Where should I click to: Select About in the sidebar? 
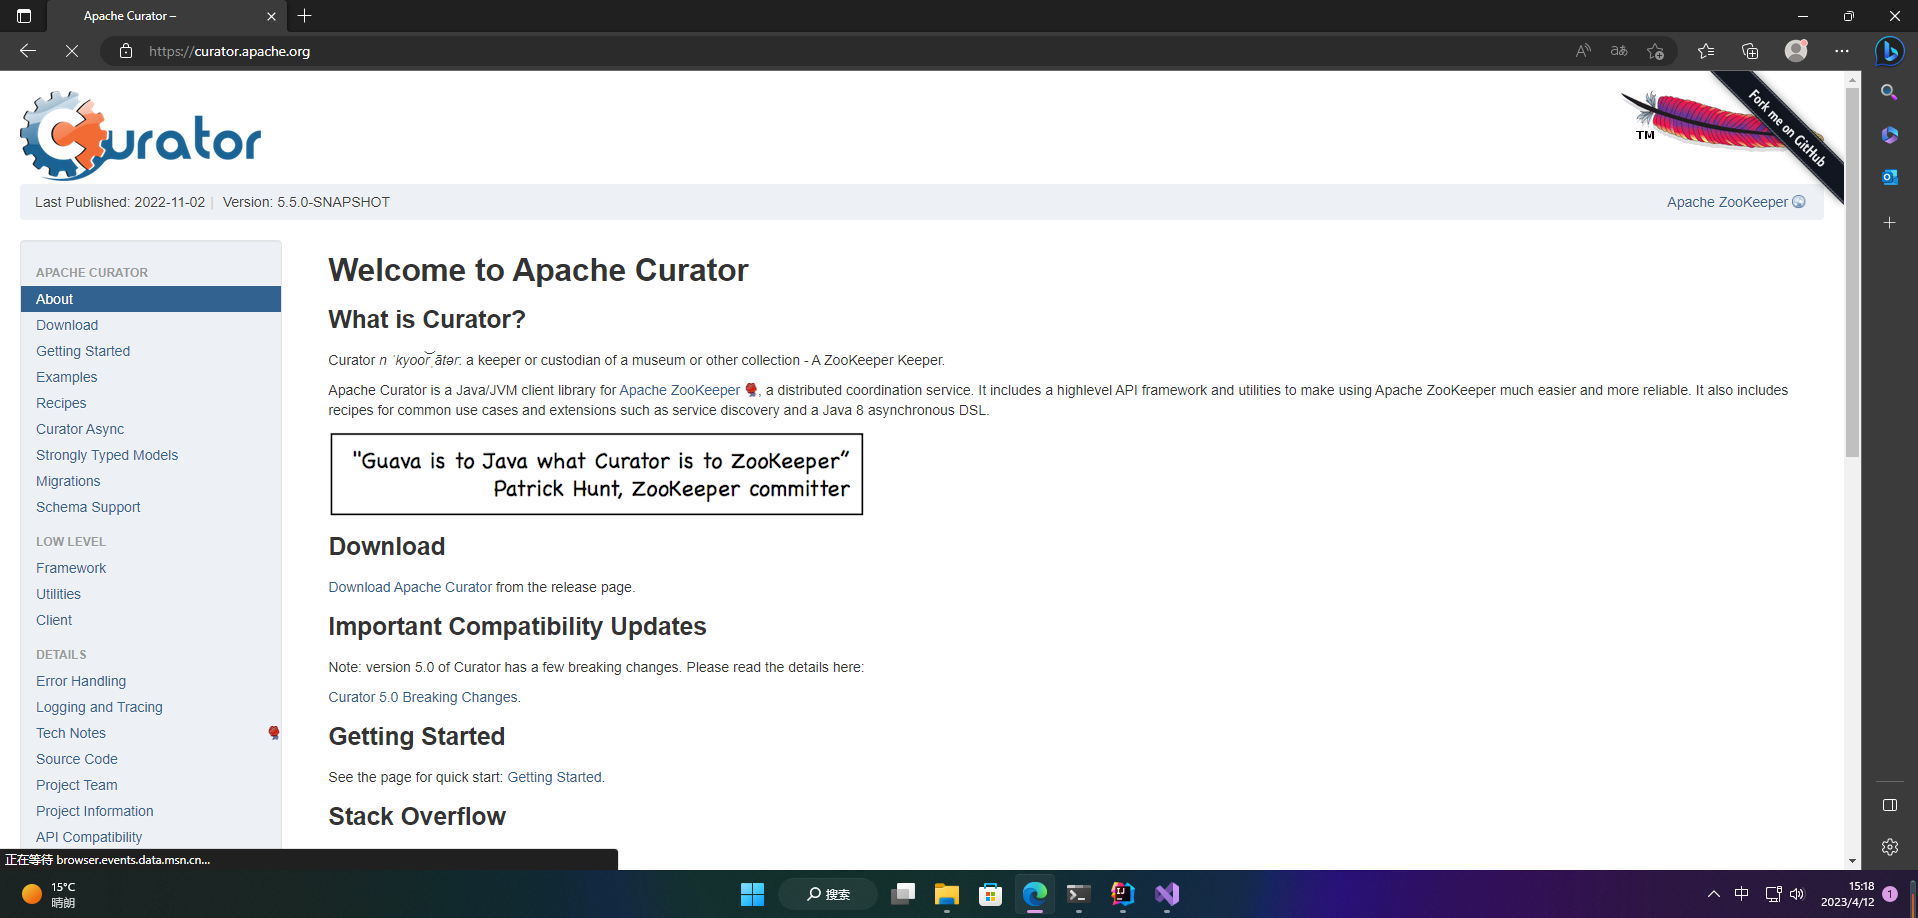(151, 299)
